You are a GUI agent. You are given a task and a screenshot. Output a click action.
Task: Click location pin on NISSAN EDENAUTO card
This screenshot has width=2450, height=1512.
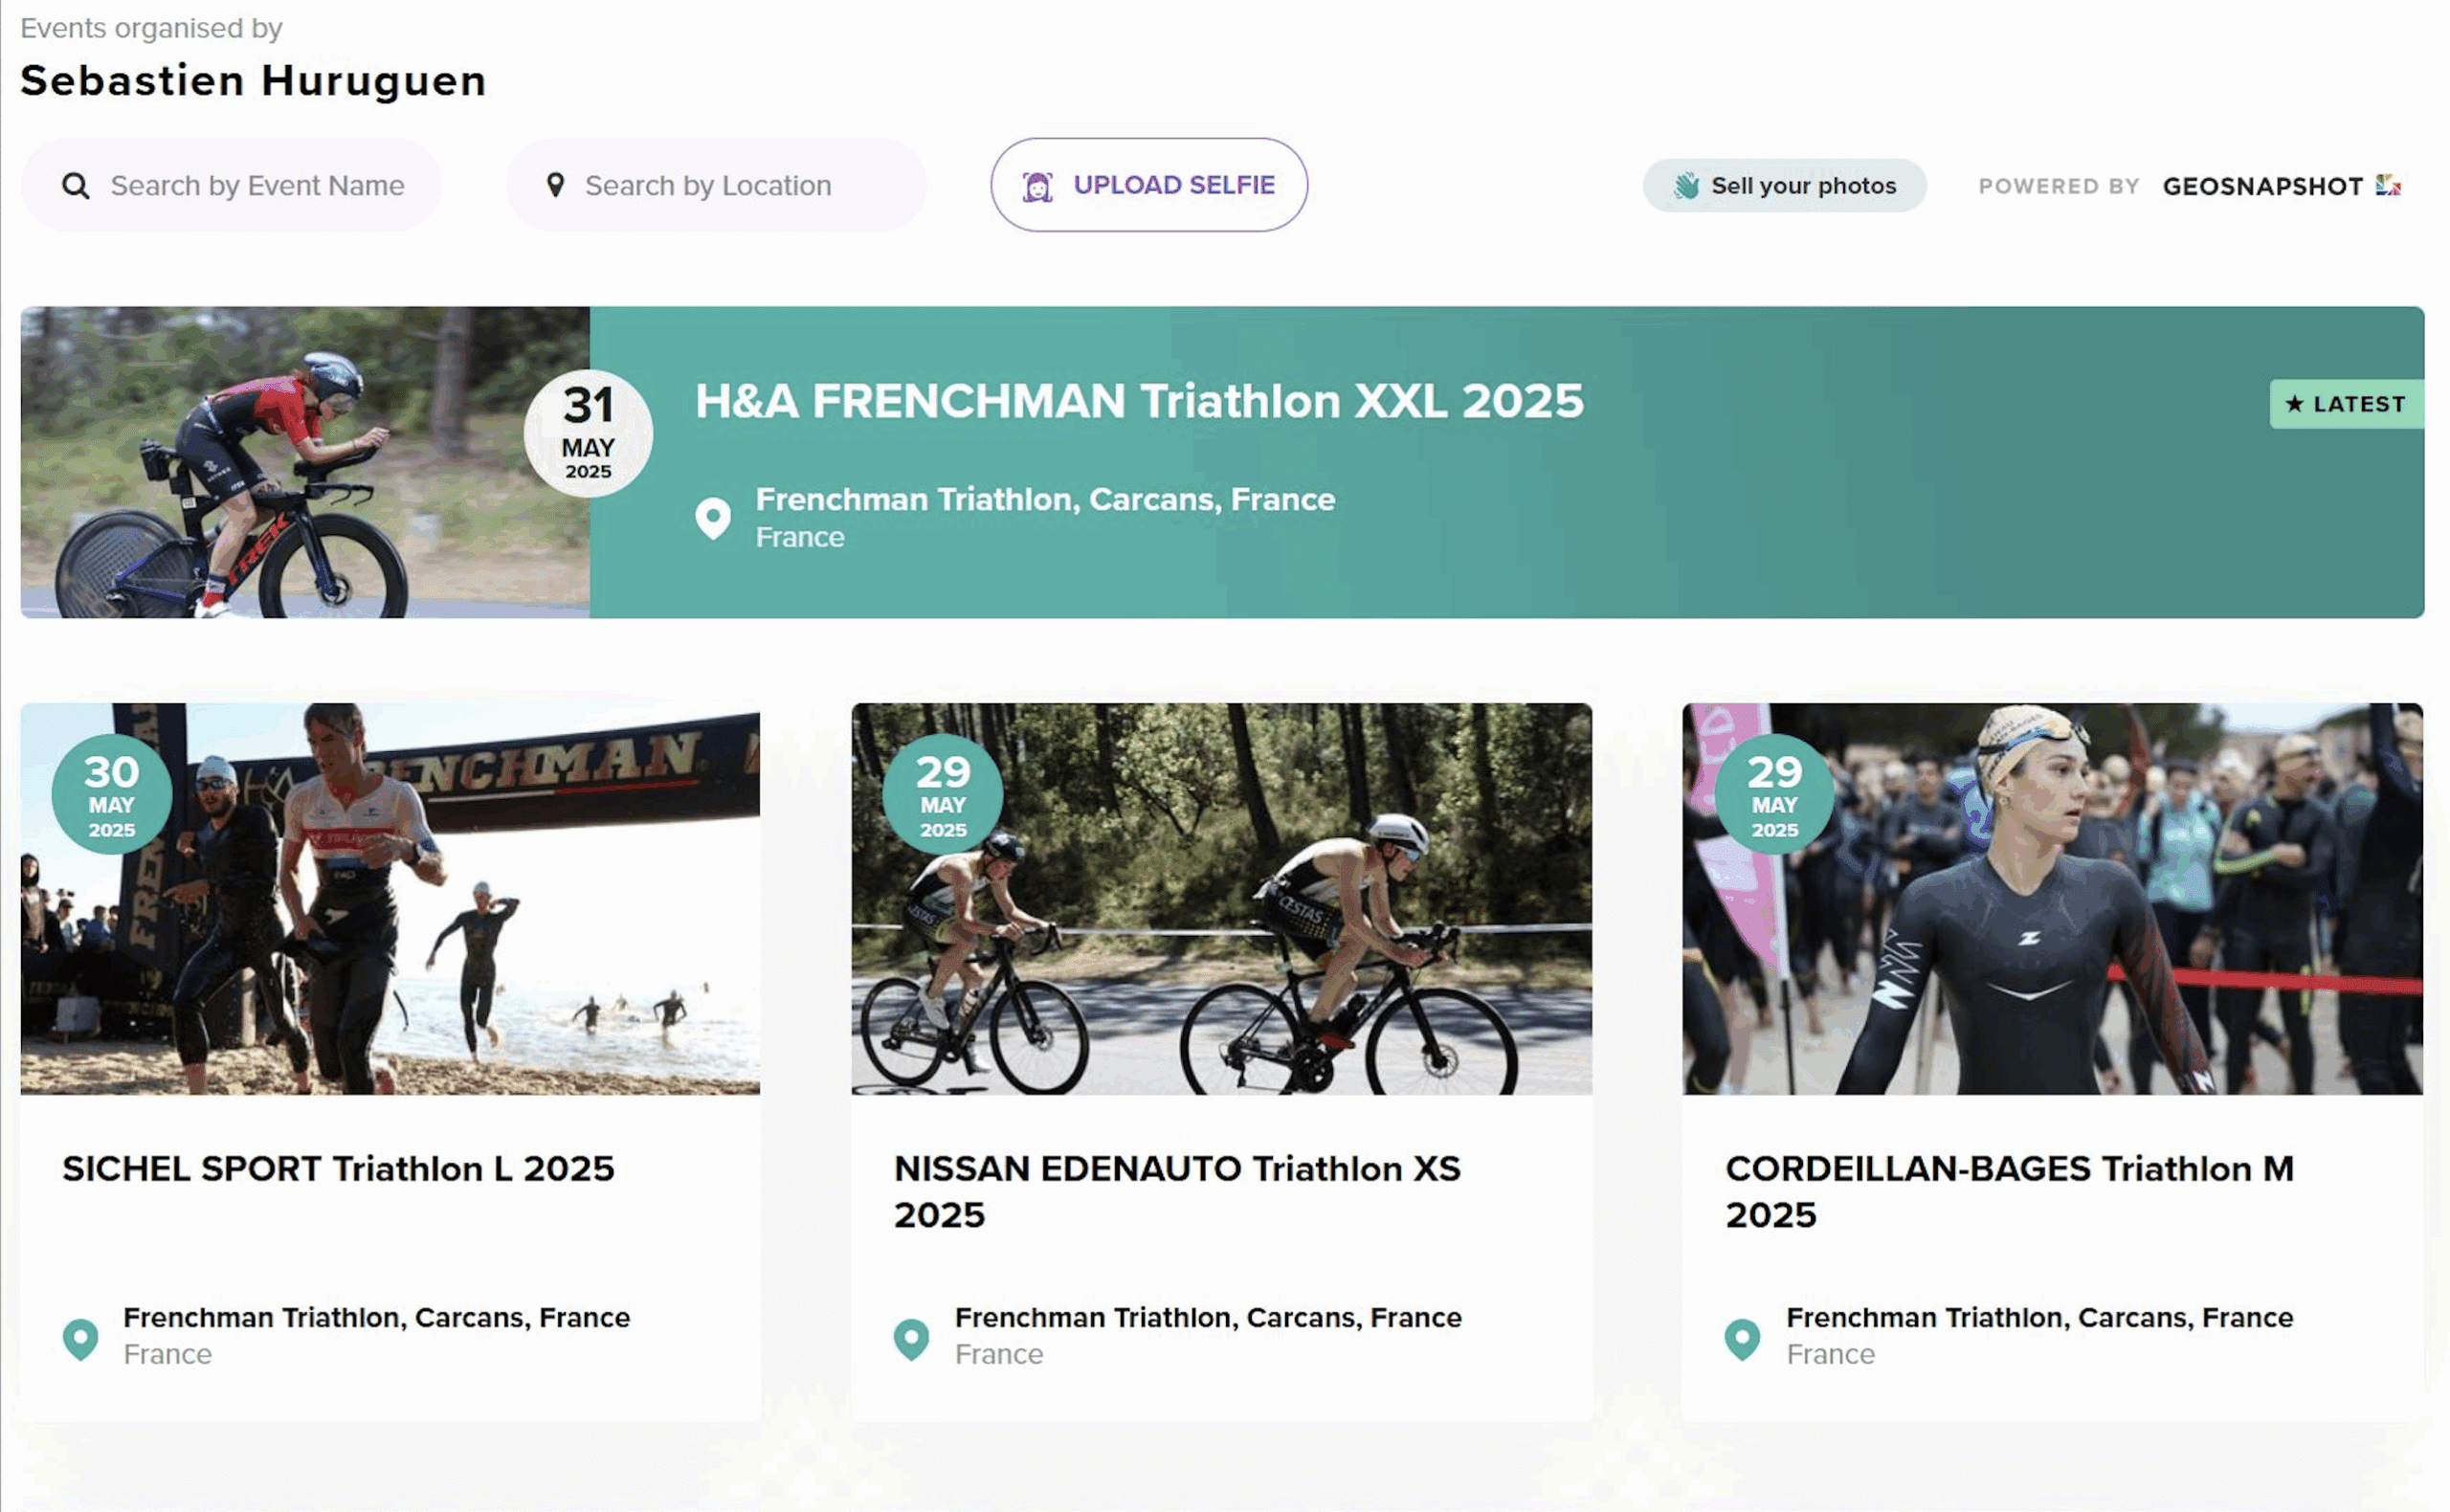coord(911,1340)
